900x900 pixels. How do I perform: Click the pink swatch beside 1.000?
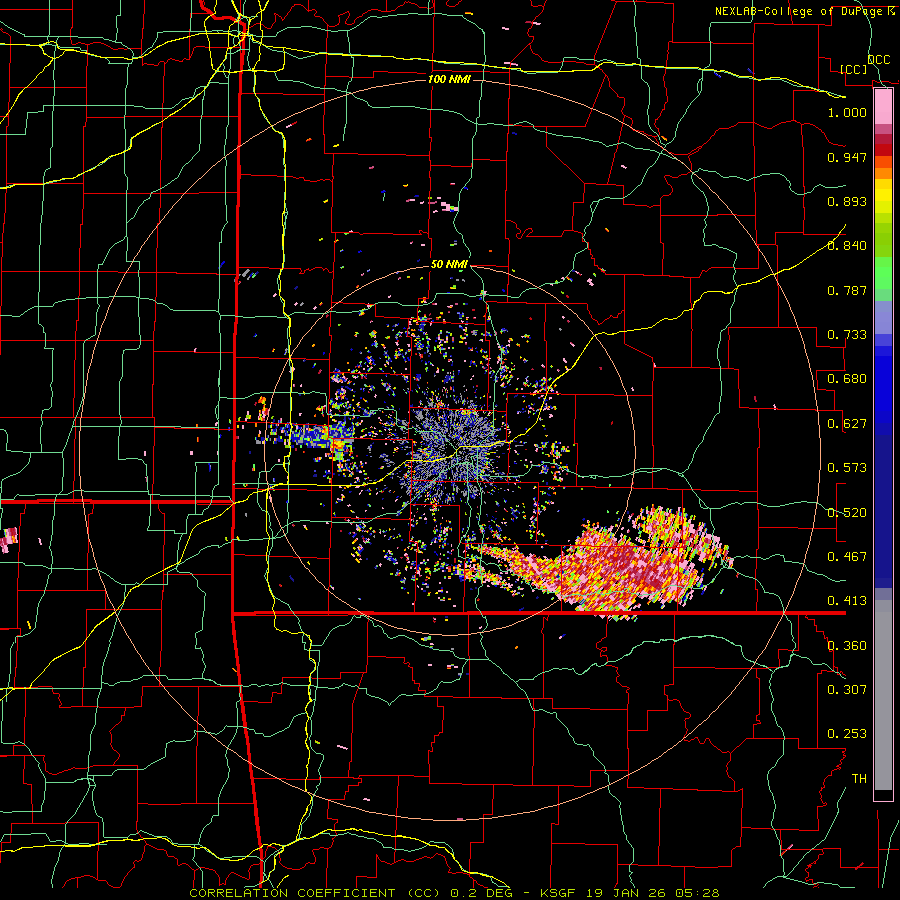(883, 107)
